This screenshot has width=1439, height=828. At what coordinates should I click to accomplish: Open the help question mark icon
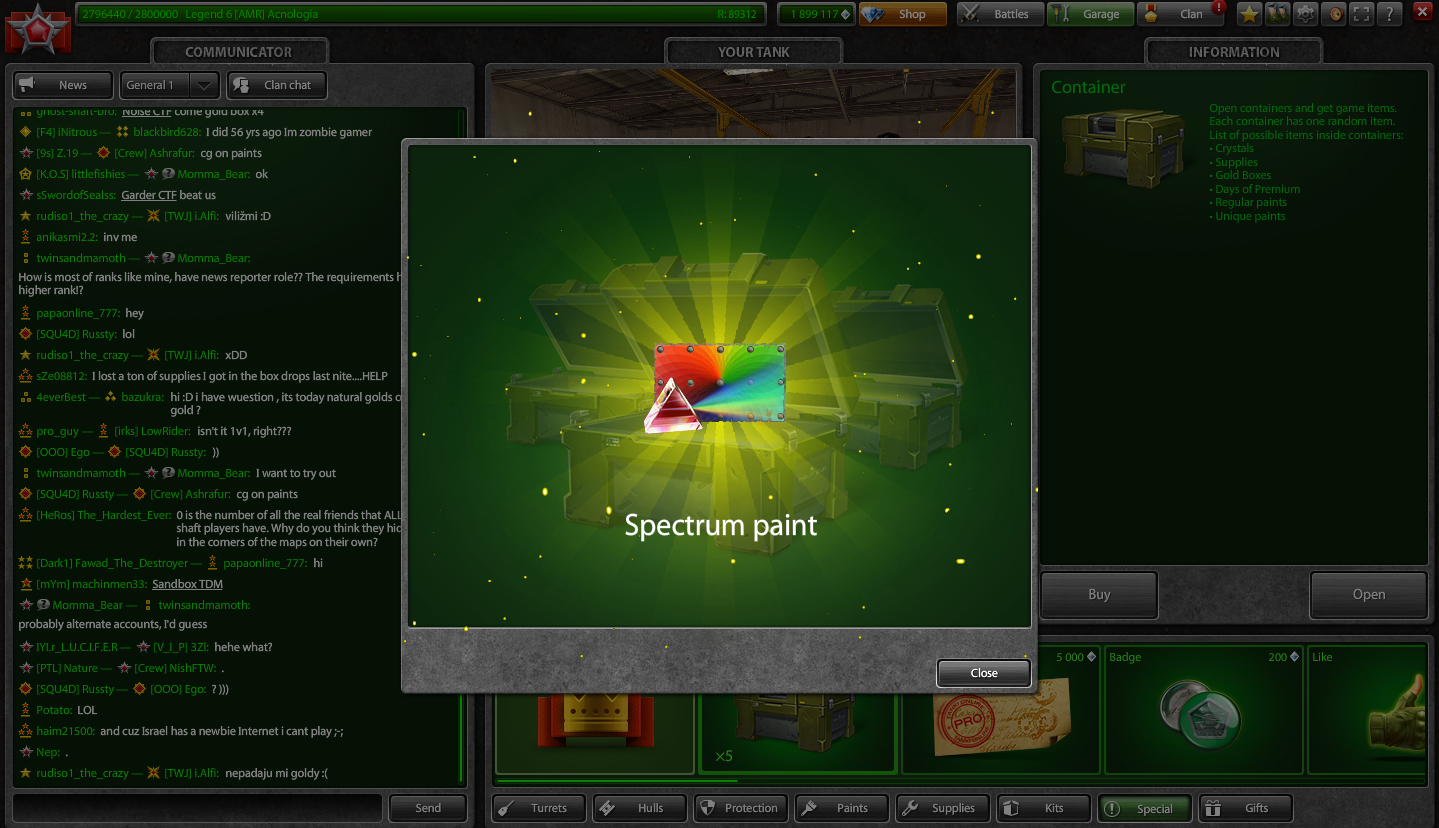coord(1389,14)
